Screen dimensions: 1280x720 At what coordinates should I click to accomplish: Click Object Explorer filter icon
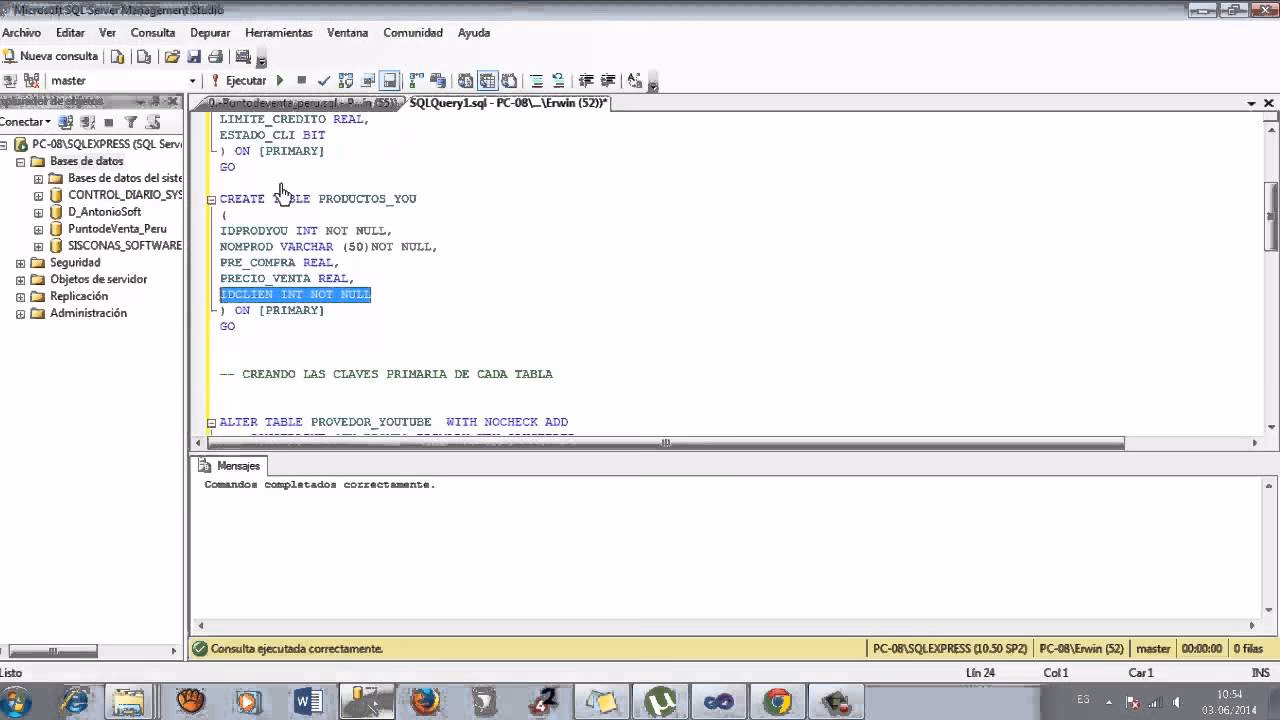130,122
